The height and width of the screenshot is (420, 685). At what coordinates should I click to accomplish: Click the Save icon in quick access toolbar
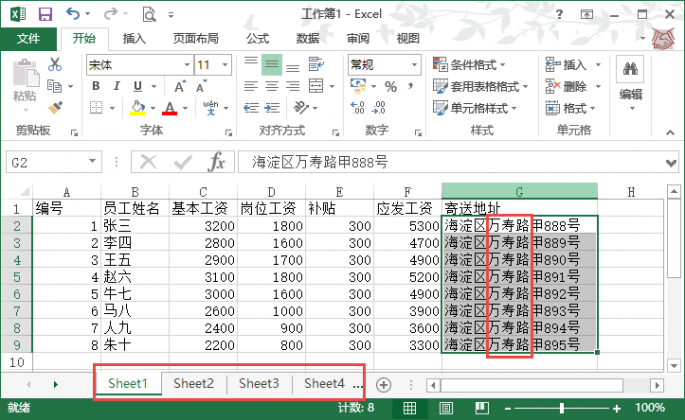click(x=46, y=14)
